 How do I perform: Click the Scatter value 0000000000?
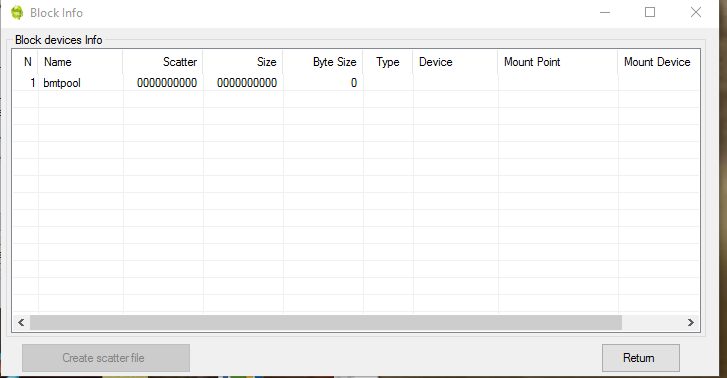click(167, 83)
